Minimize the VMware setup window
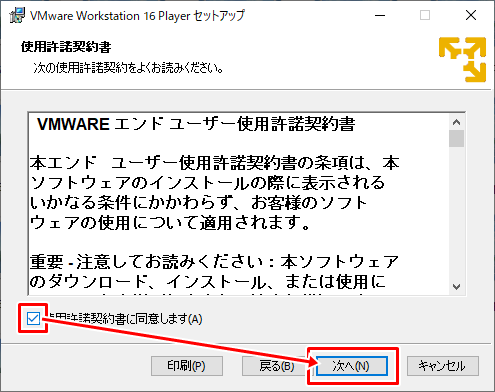 tap(380, 15)
